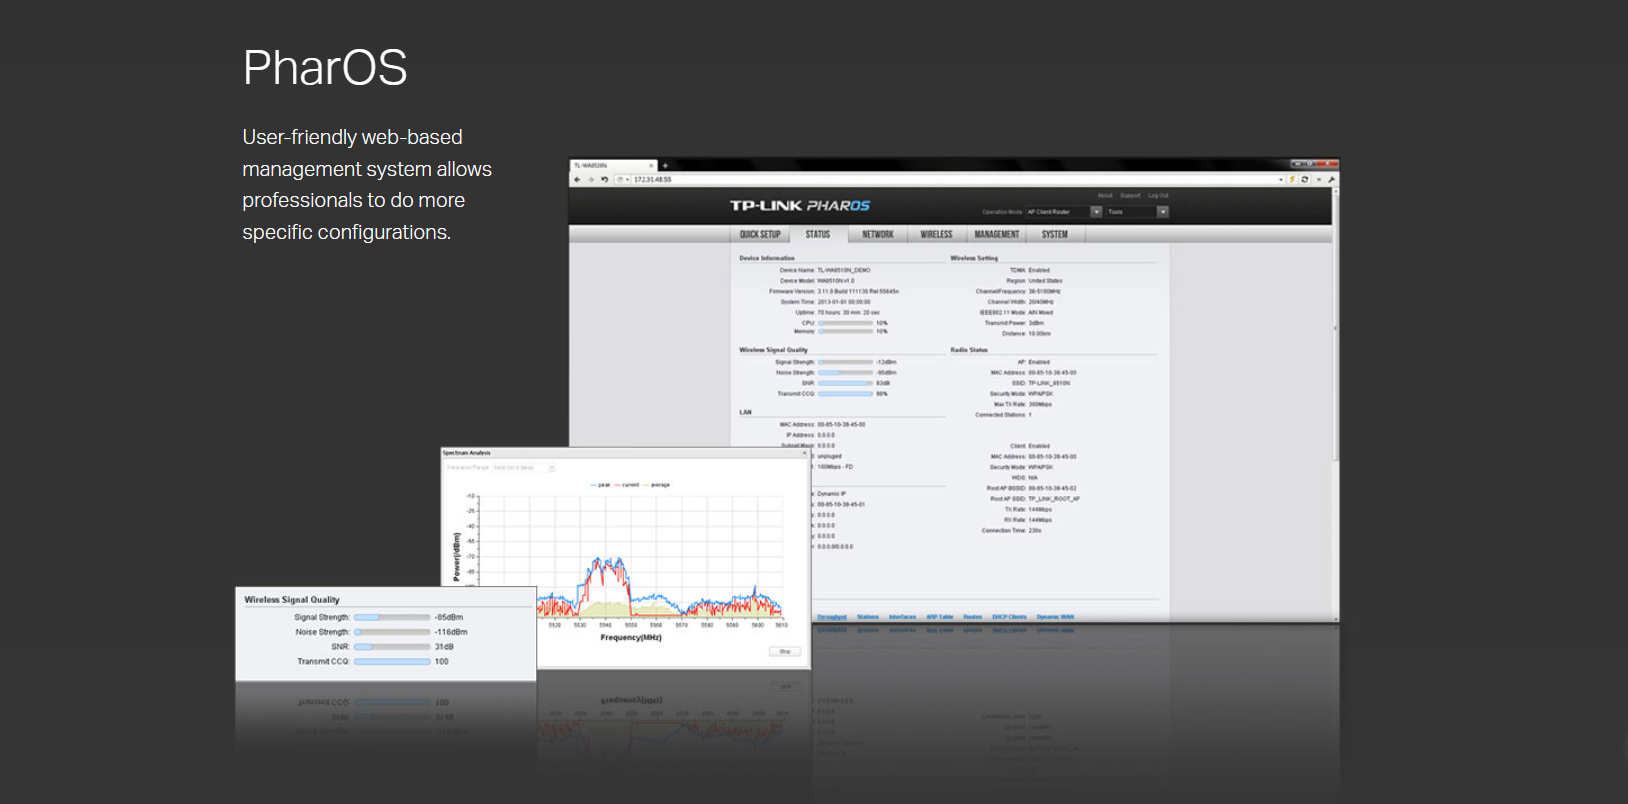Click the Log Out link
This screenshot has width=1628, height=804.
(1158, 196)
